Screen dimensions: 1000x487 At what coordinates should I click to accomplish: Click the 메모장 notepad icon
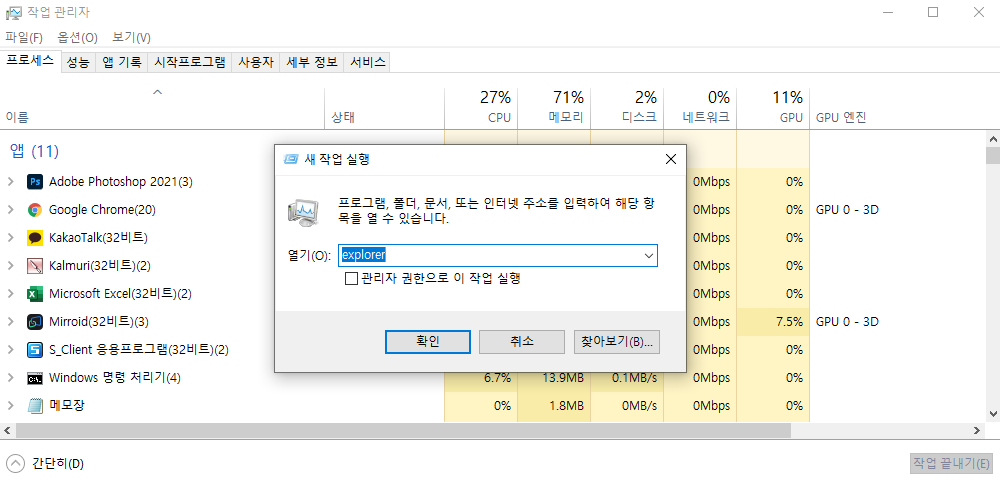34,405
